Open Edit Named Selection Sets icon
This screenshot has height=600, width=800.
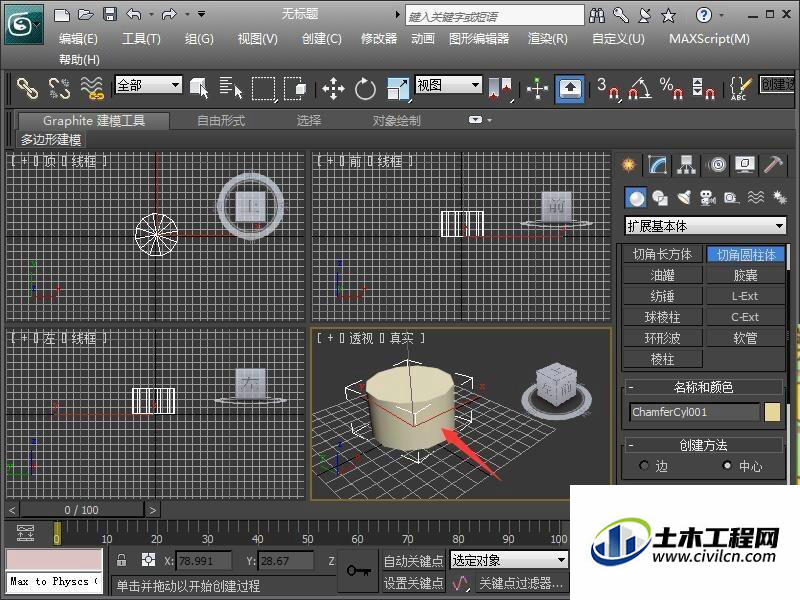tap(740, 89)
